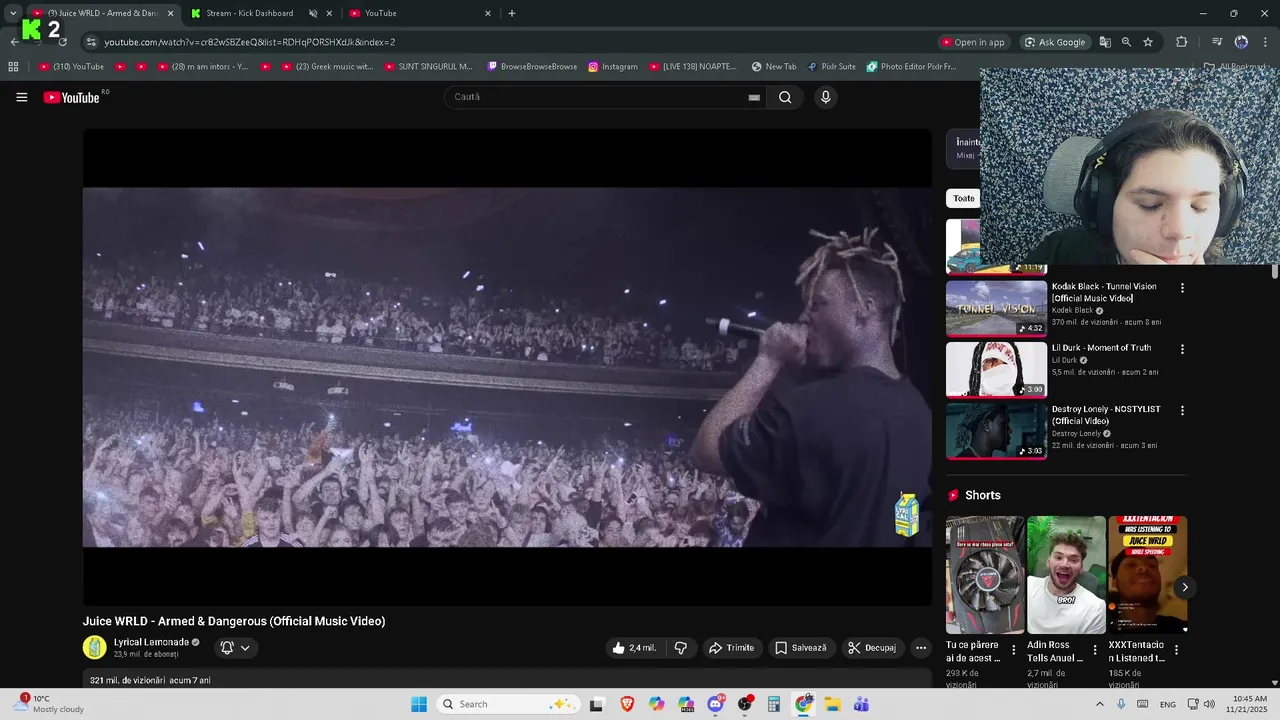The width and height of the screenshot is (1280, 720).
Task: Toggle mute on the Kick Dashboard tab
Action: coord(313,13)
